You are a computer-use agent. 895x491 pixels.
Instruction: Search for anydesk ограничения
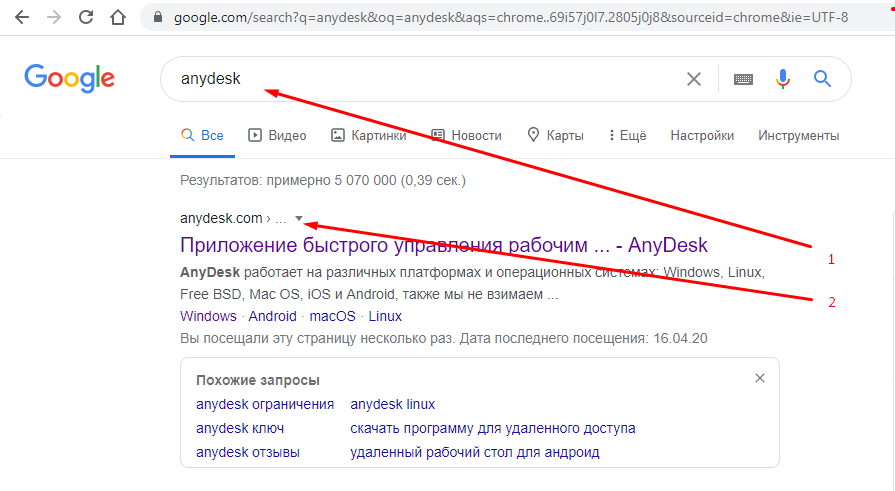(x=265, y=404)
